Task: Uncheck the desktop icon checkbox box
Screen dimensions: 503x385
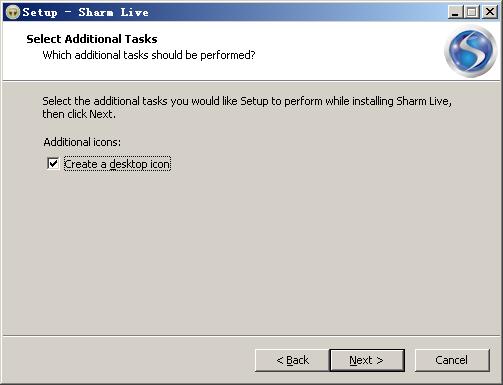Action: [x=53, y=164]
